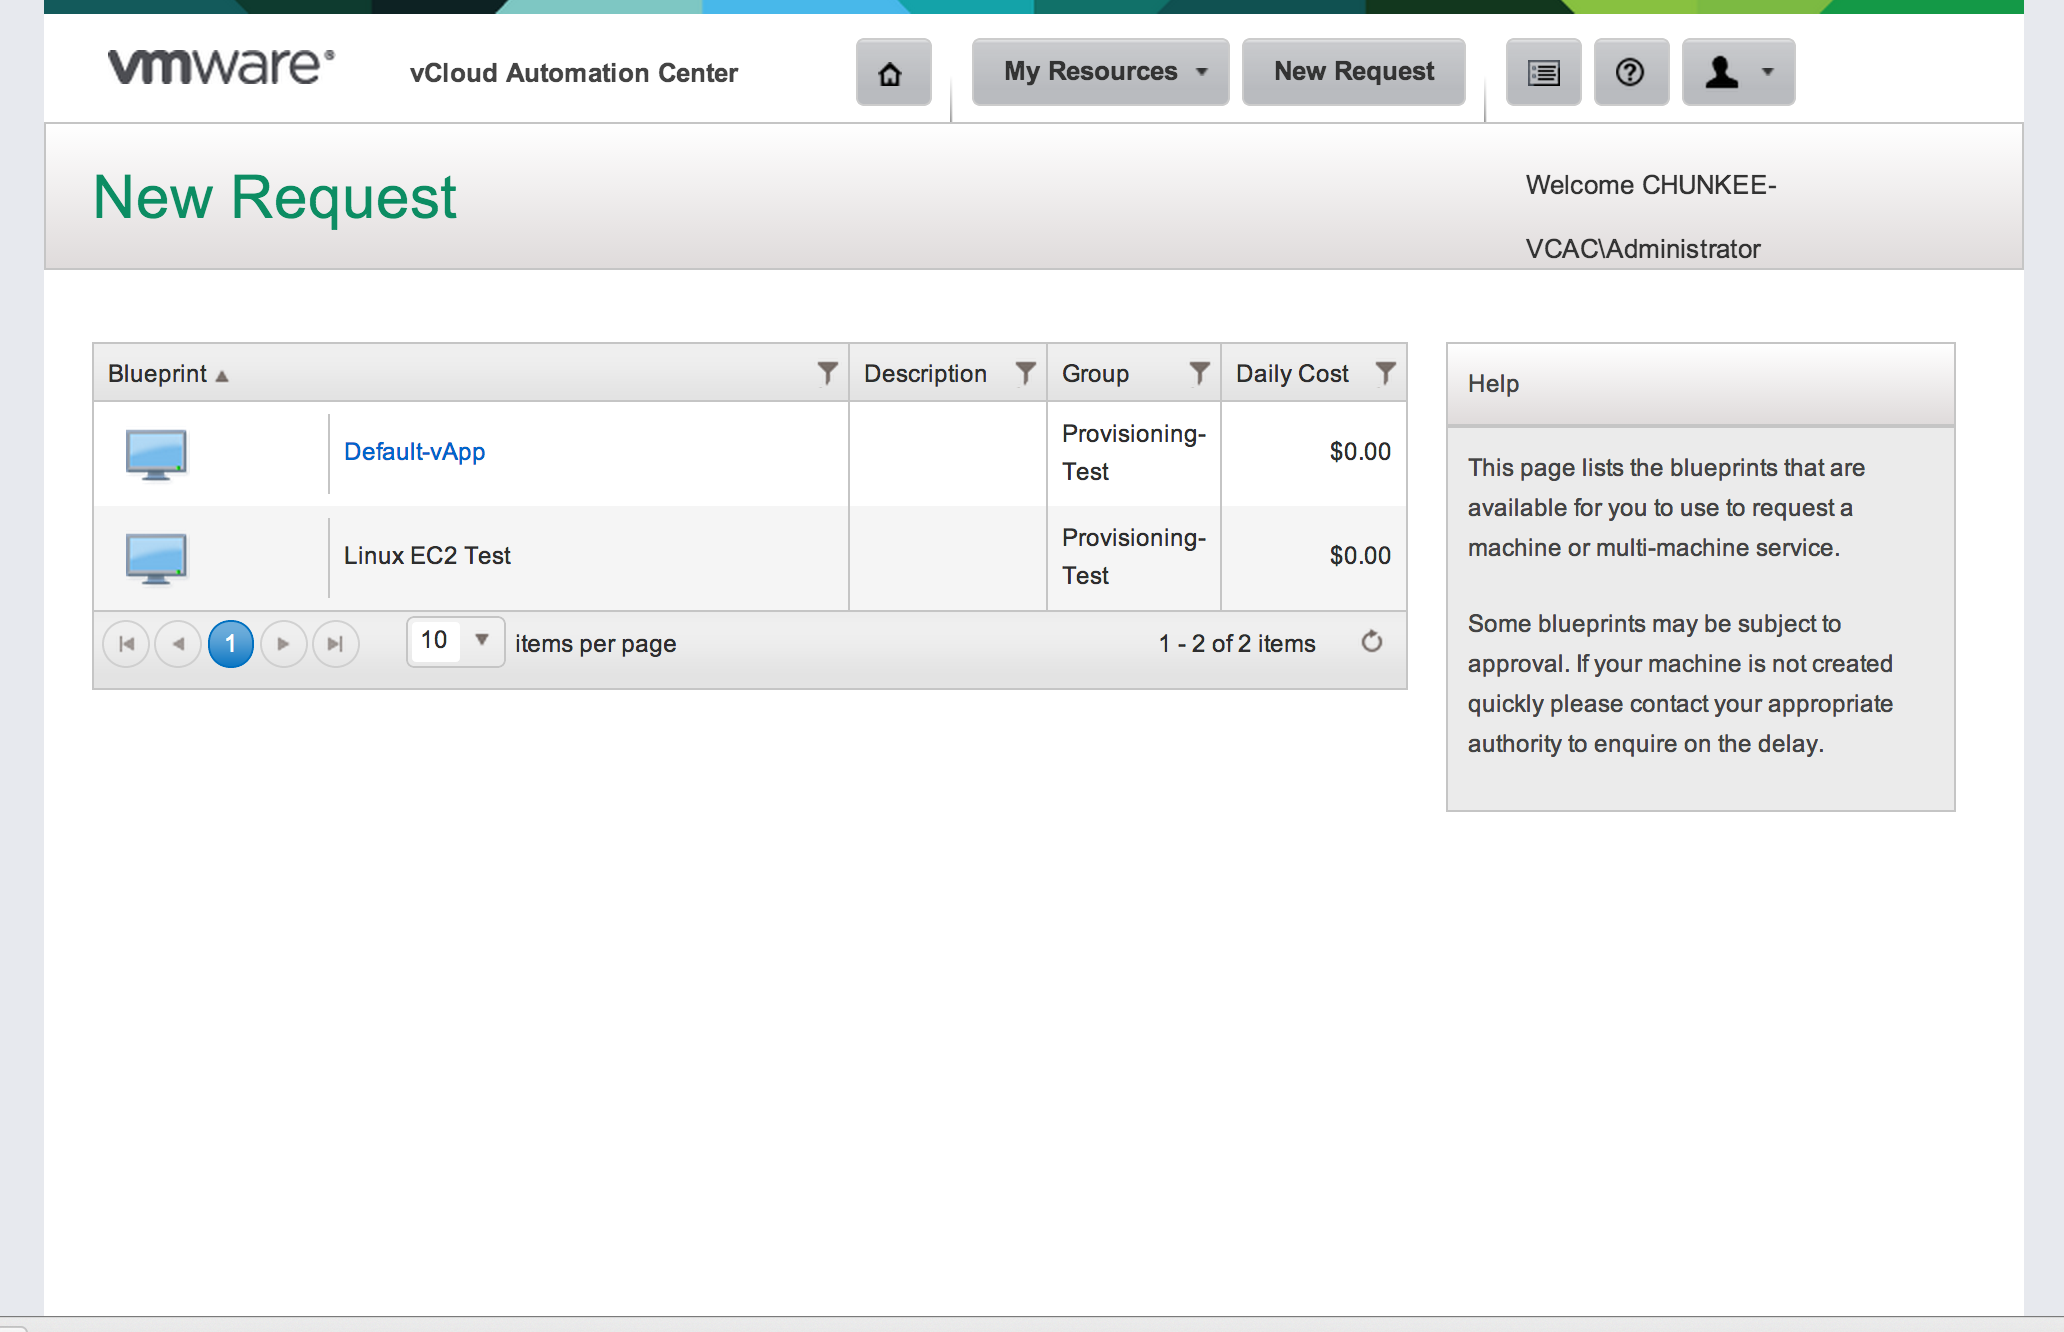The image size is (2064, 1332).
Task: Go to next page of results
Action: (283, 644)
